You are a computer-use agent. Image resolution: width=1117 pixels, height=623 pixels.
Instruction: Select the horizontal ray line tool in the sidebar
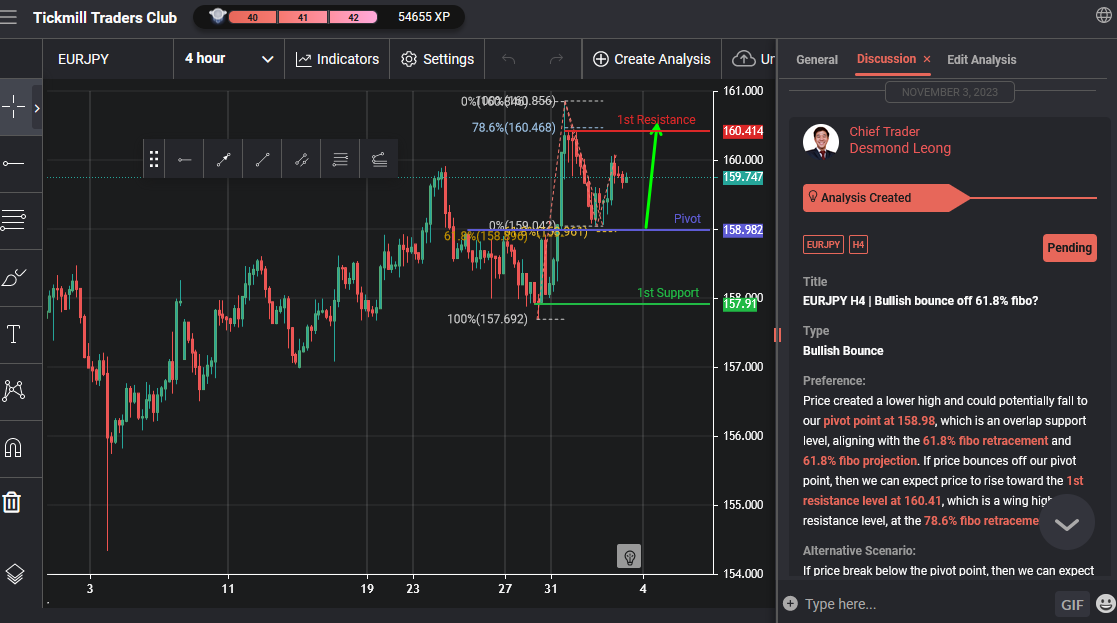(x=14, y=164)
